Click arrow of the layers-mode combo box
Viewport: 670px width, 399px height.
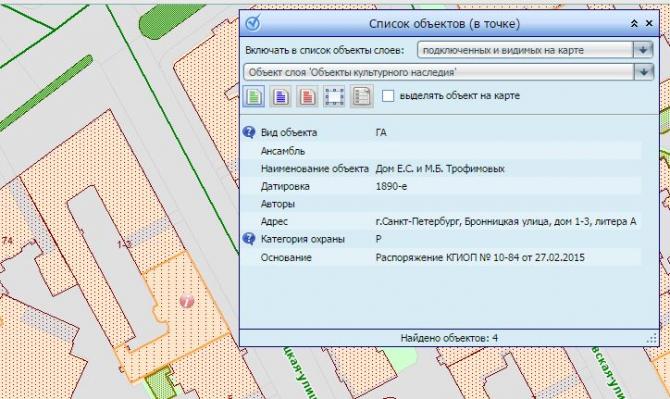[x=643, y=50]
